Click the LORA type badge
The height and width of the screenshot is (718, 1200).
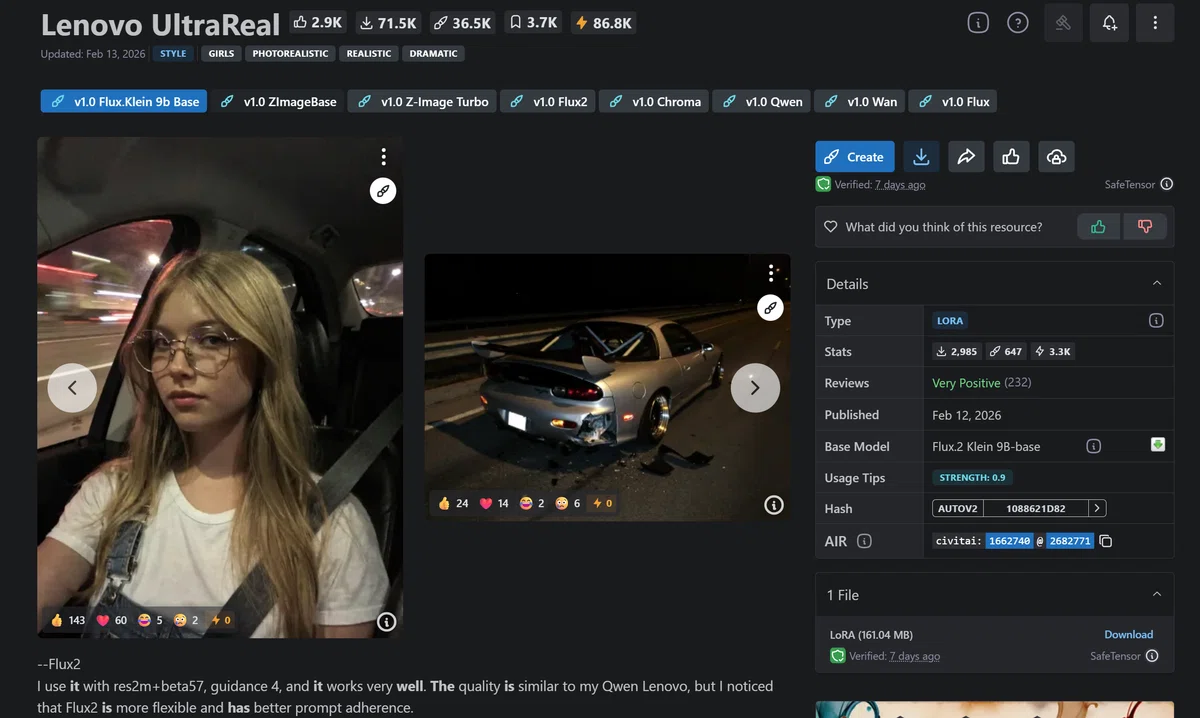[x=950, y=321]
